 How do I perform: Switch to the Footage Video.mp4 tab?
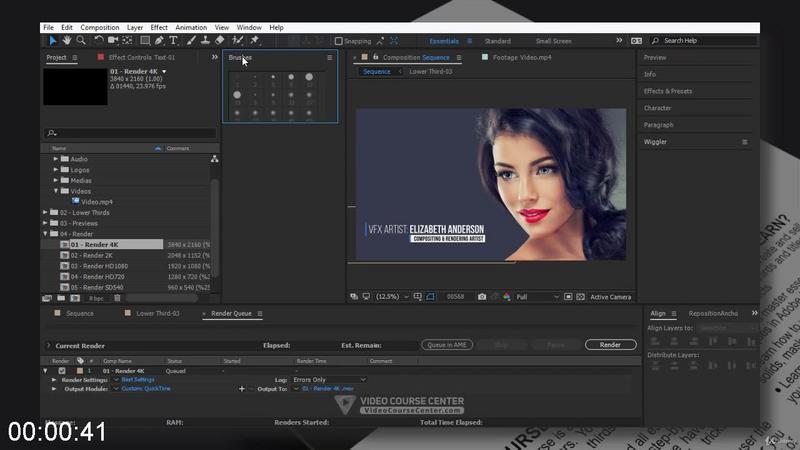(521, 57)
